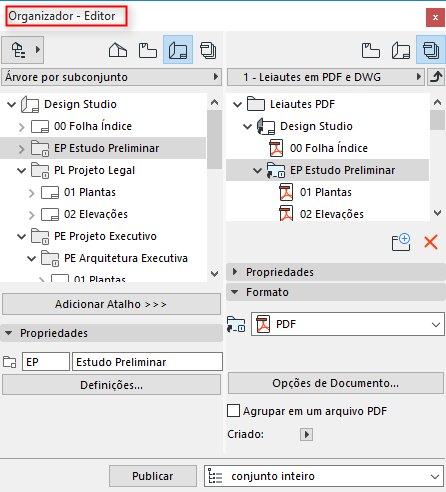This screenshot has height=492, width=446.
Task: Collapse left pane Propriedades panel
Action: 111,333
